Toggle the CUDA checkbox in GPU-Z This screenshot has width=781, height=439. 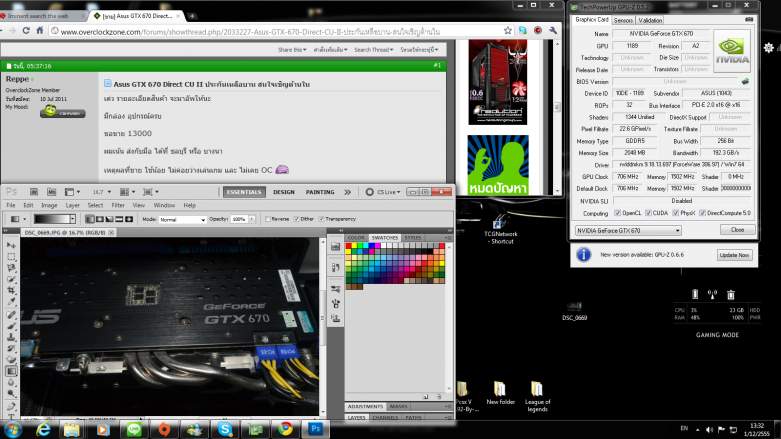649,213
